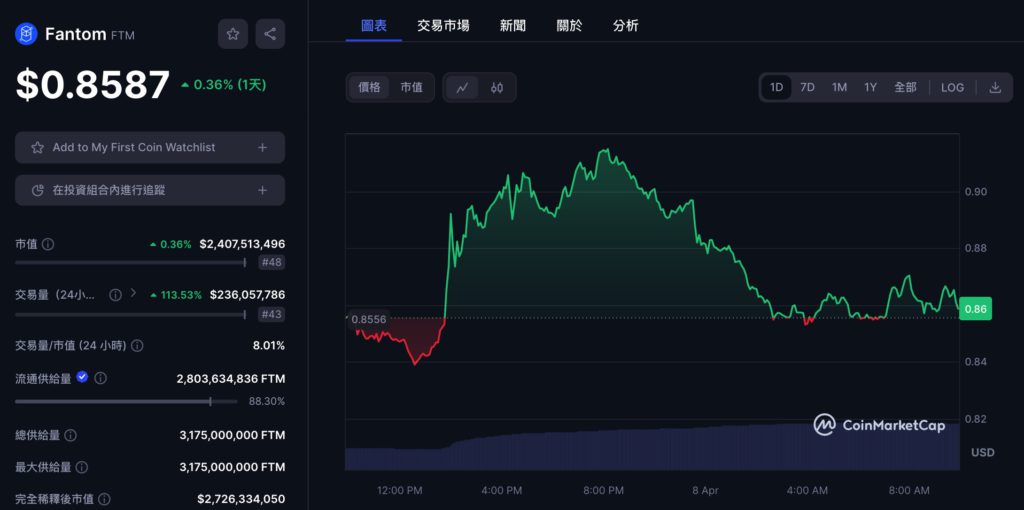This screenshot has width=1024, height=510.
Task: Toggle LOG scale on chart
Action: [952, 88]
